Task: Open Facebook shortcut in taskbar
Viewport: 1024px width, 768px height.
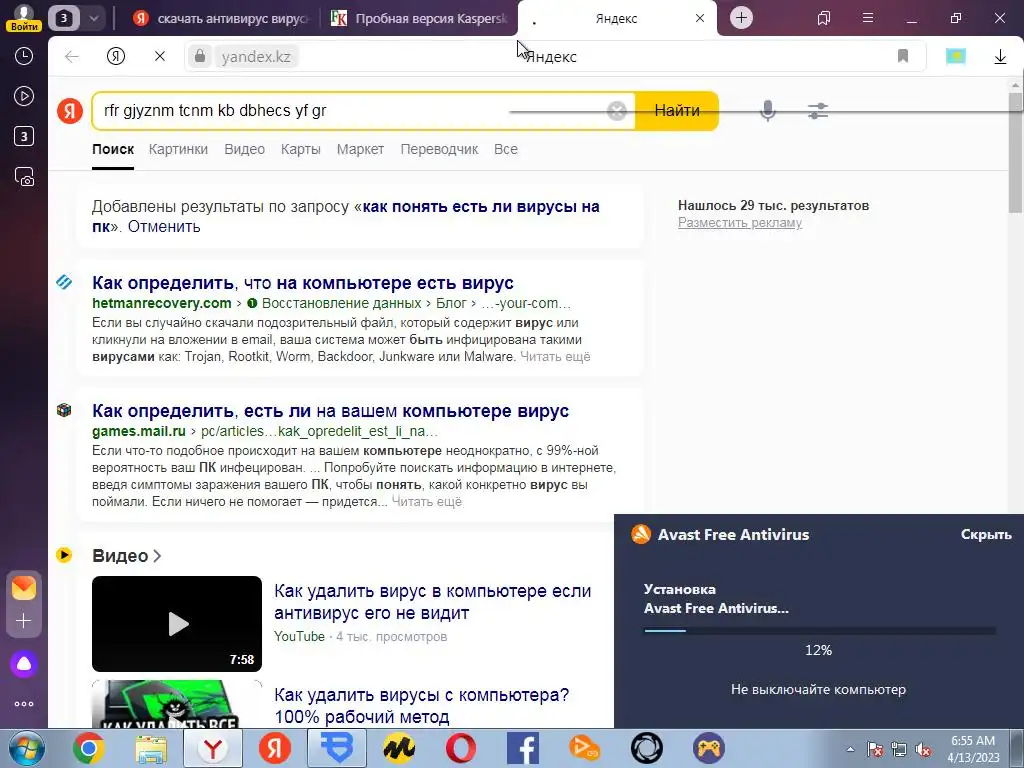Action: tap(522, 748)
